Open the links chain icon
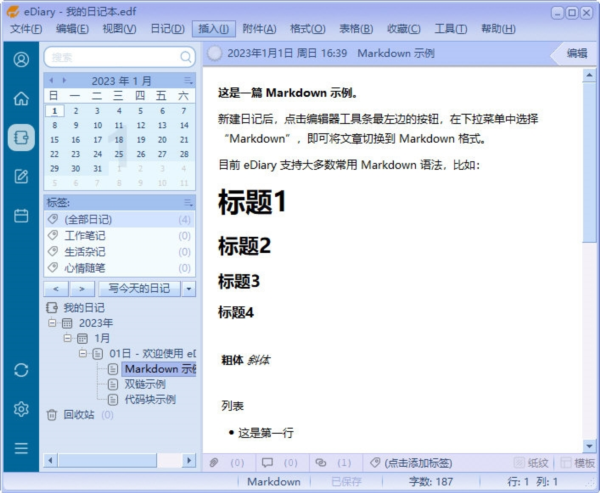The image size is (600, 493). click(321, 463)
